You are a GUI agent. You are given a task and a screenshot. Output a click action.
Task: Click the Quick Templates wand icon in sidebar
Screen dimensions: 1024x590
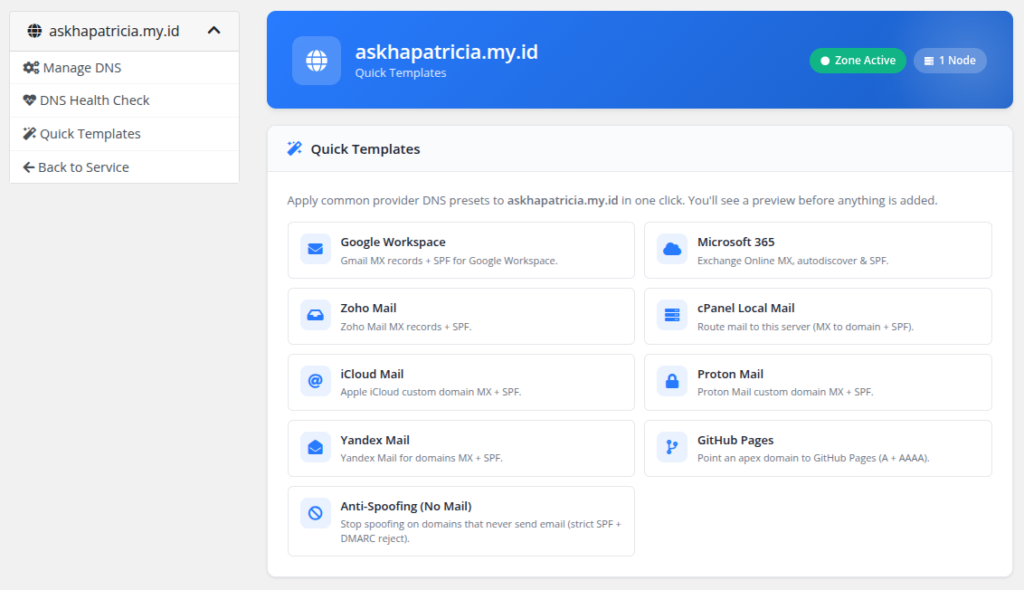[x=29, y=133]
